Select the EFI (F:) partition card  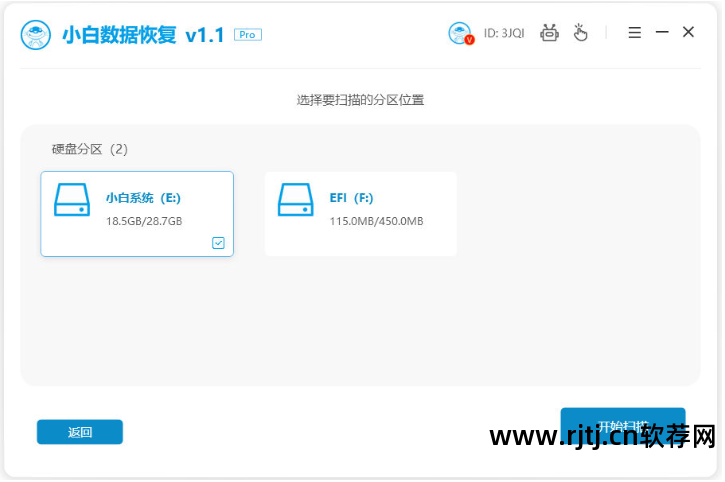point(361,214)
